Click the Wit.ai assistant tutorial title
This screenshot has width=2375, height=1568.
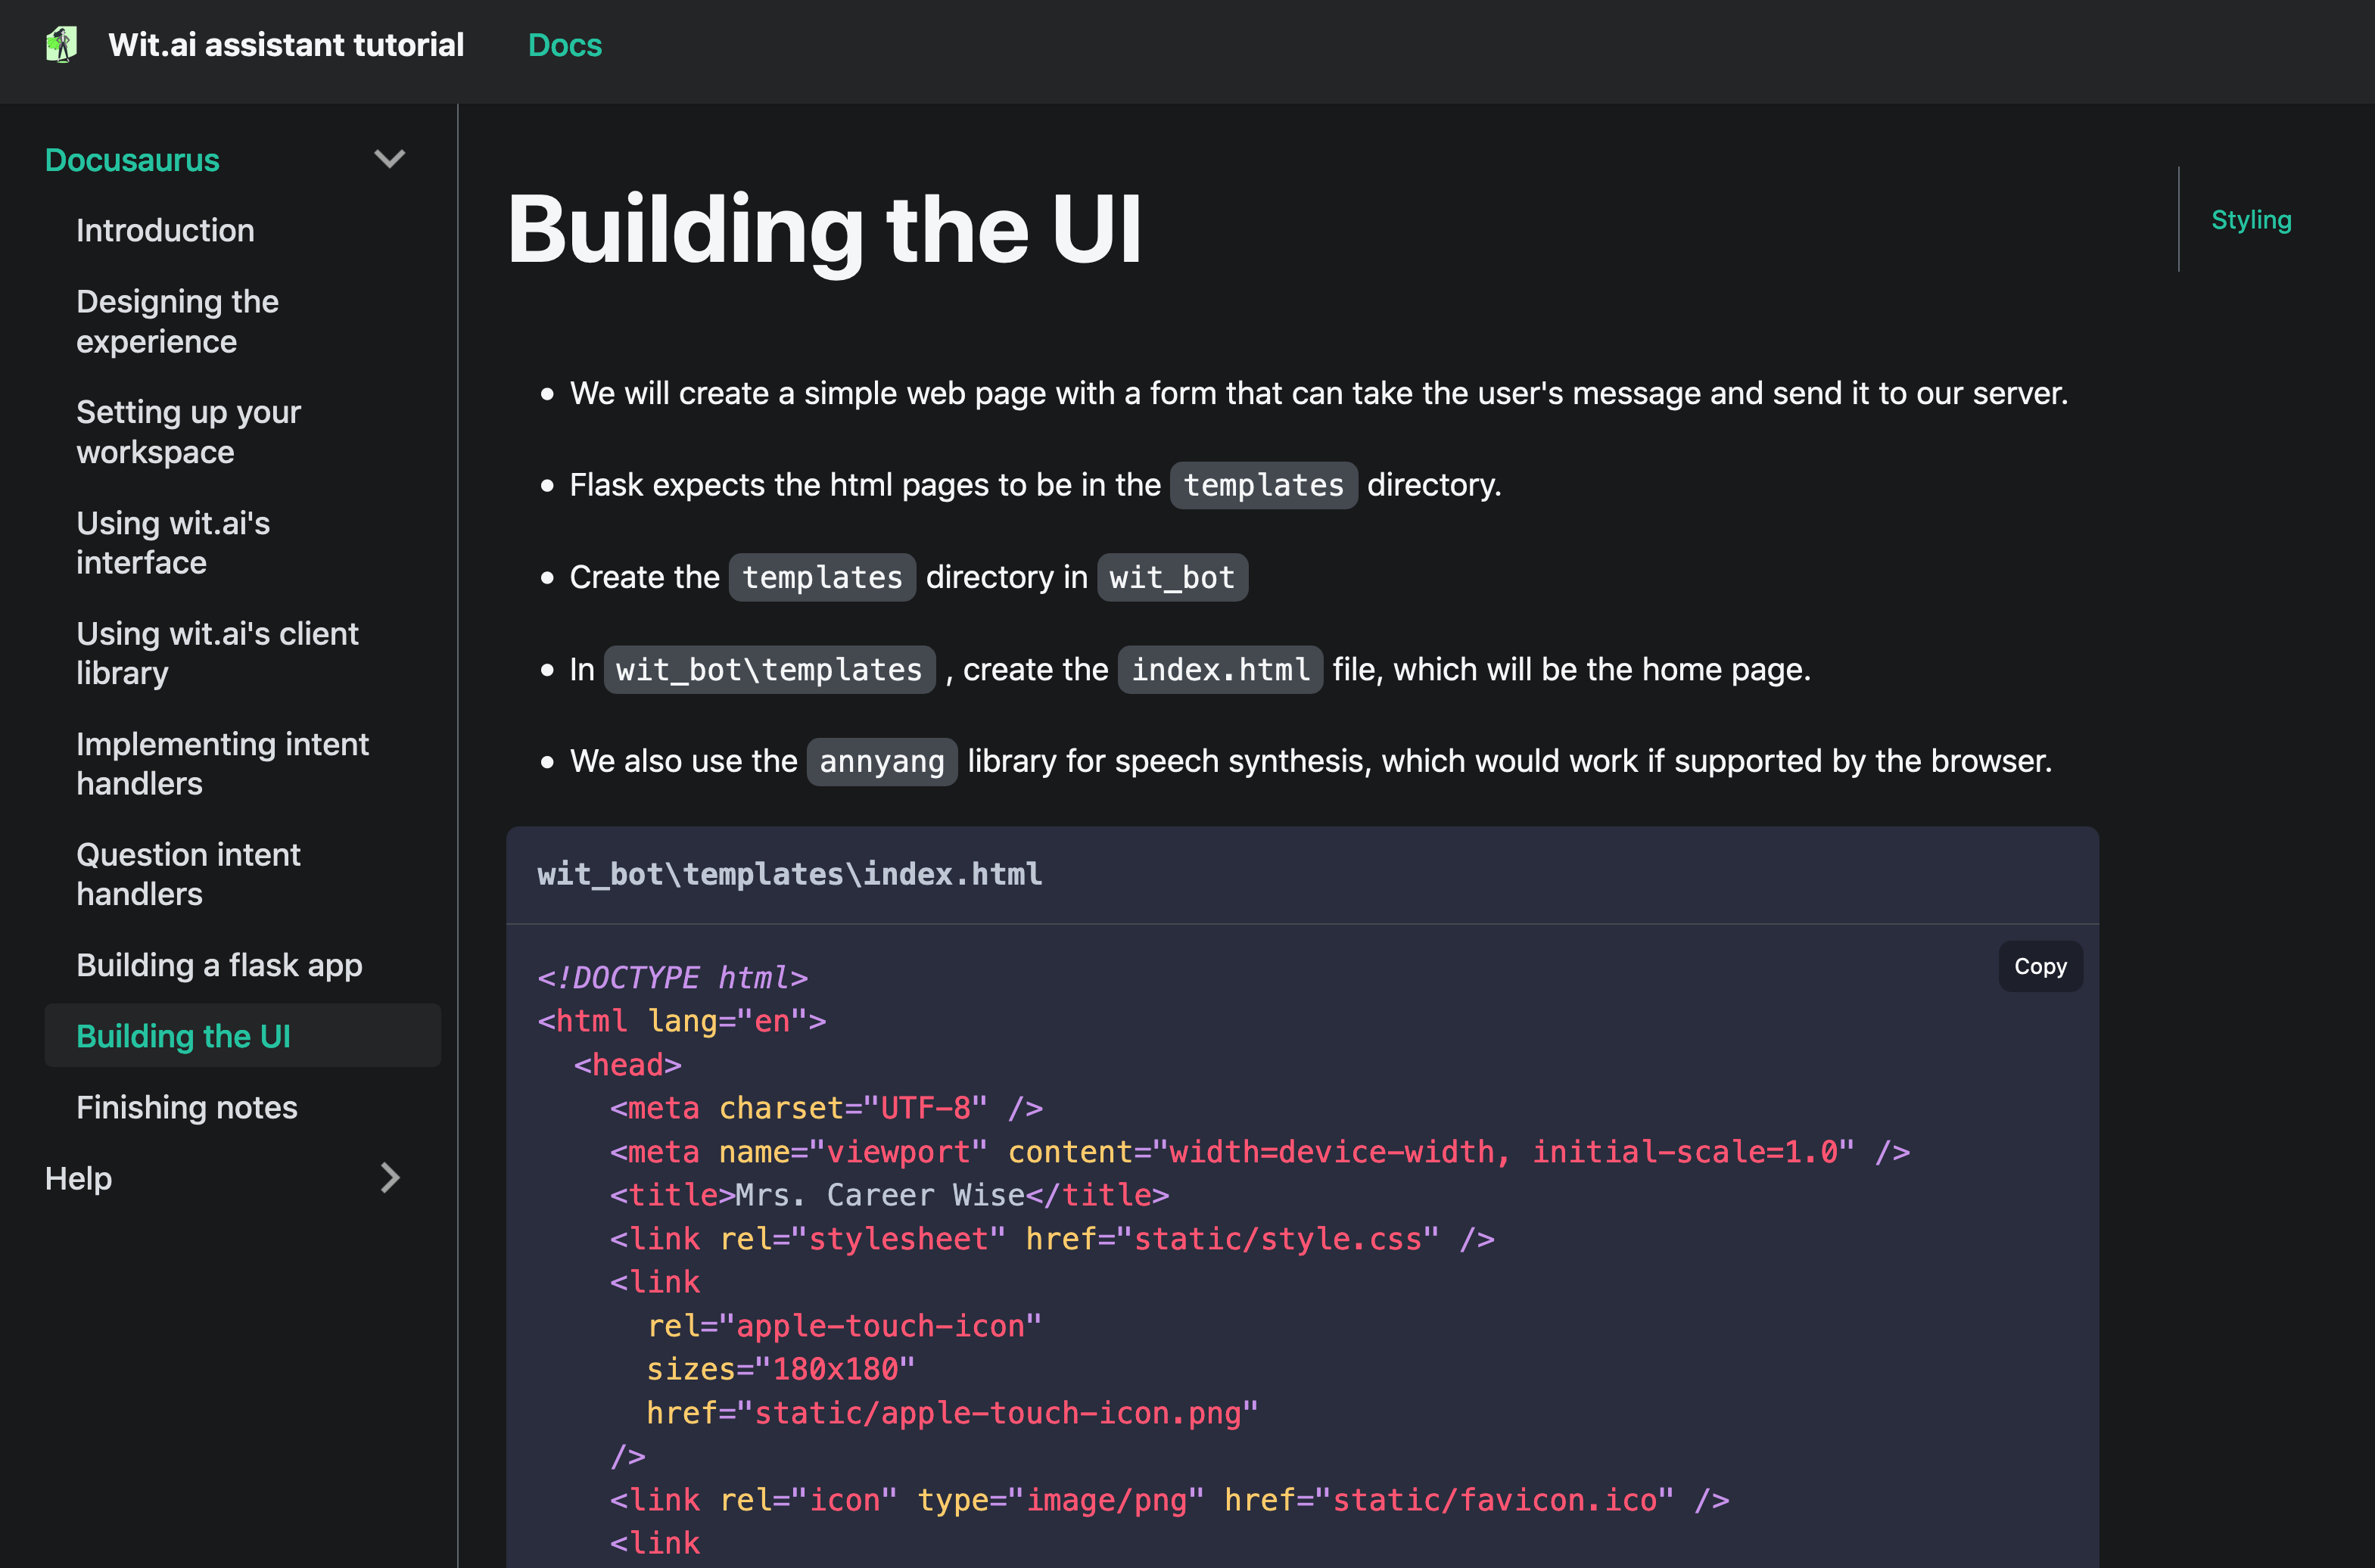click(x=286, y=45)
